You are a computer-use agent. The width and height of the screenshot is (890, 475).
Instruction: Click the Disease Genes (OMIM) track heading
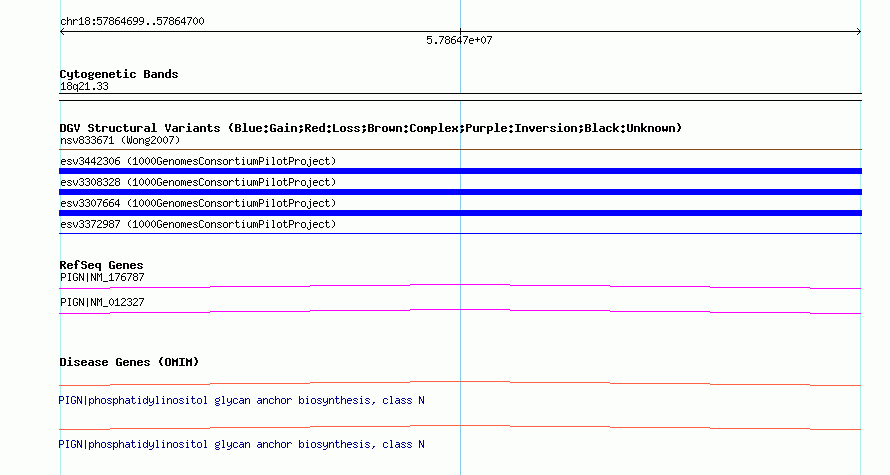129,362
